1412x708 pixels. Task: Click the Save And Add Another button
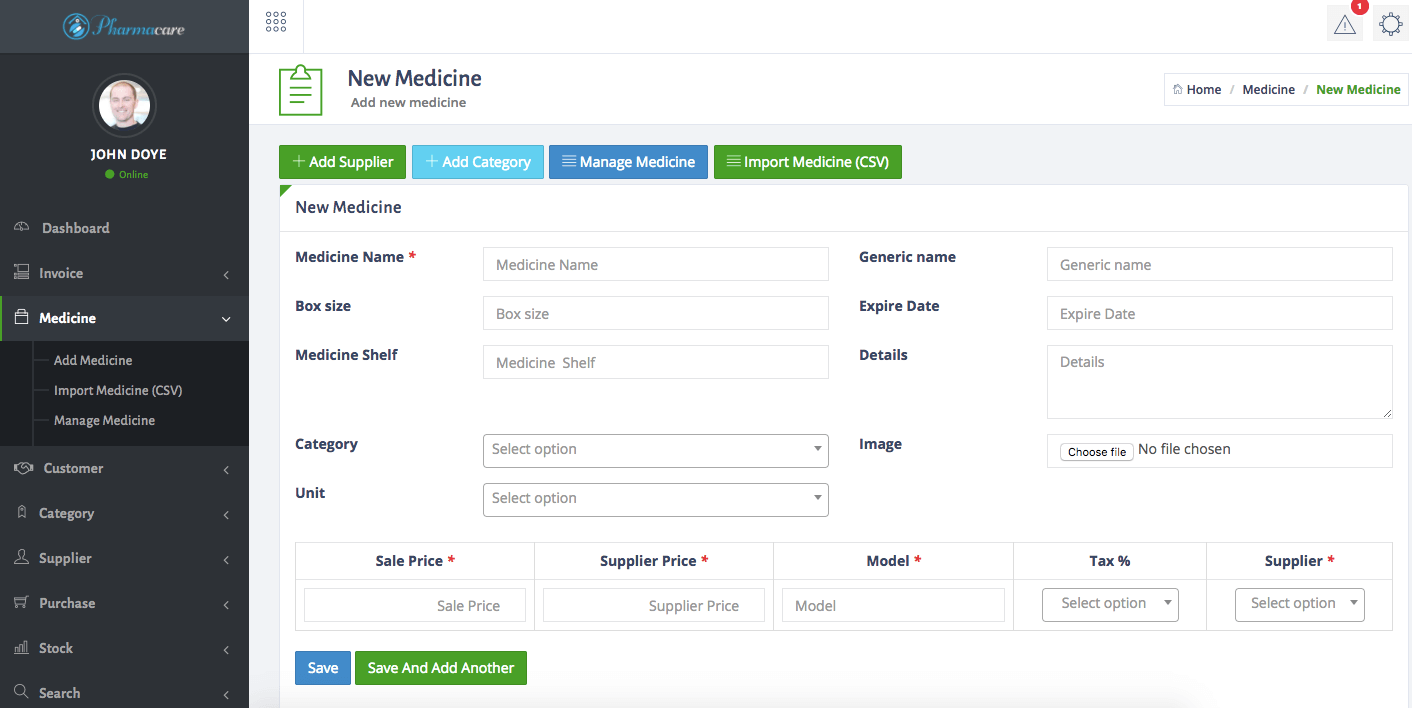[441, 667]
